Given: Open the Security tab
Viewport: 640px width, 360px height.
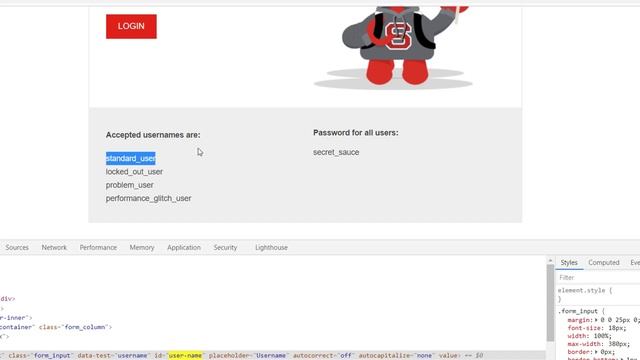Looking at the screenshot, I should (x=225, y=247).
